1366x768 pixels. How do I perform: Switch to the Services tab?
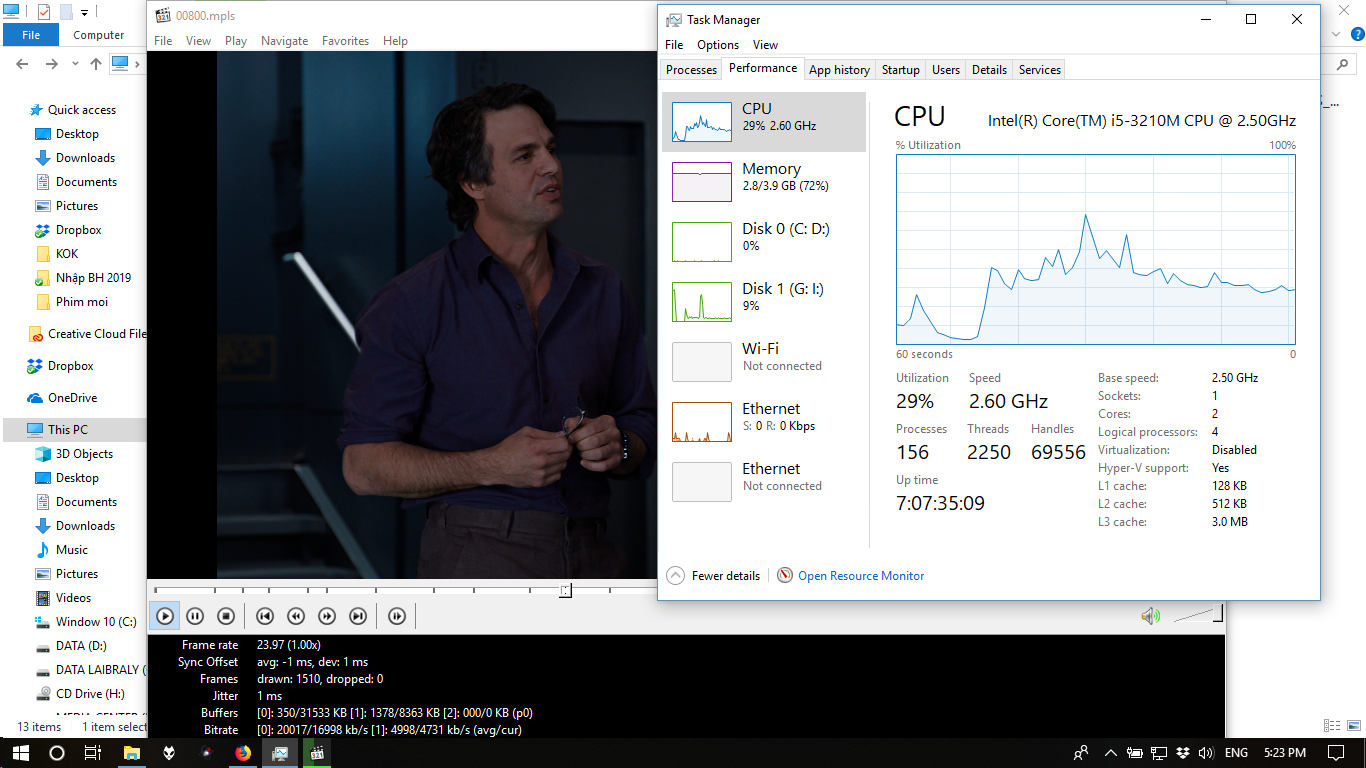tap(1039, 70)
